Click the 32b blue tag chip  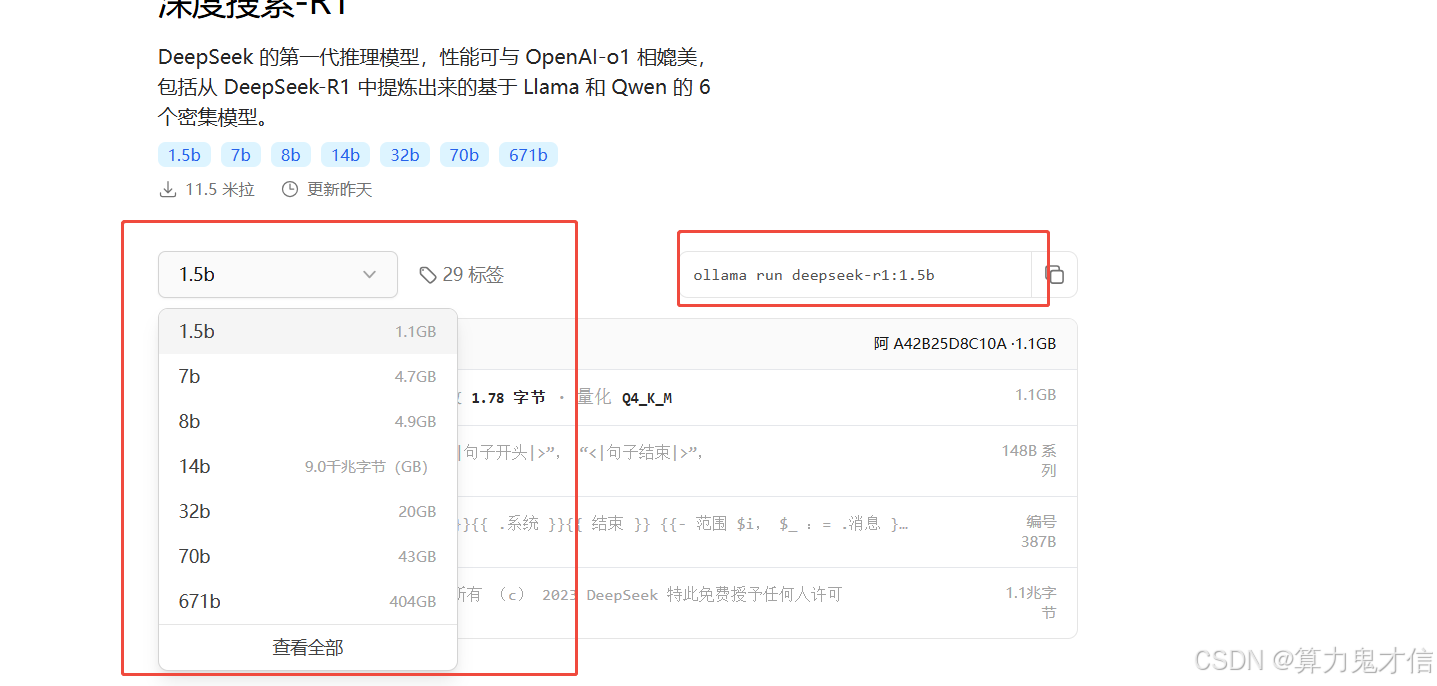click(x=405, y=154)
